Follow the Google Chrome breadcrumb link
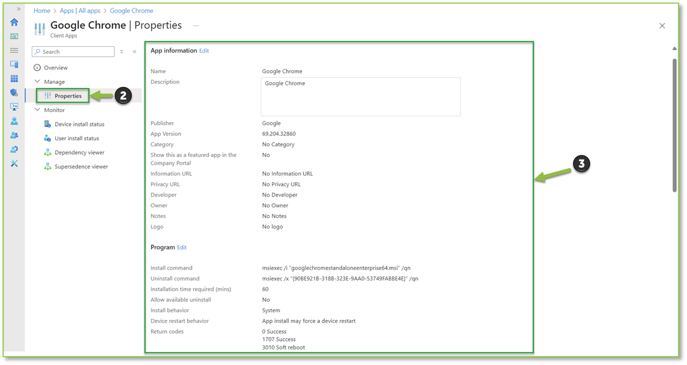Screen dimensions: 687x365 pyautogui.click(x=131, y=11)
